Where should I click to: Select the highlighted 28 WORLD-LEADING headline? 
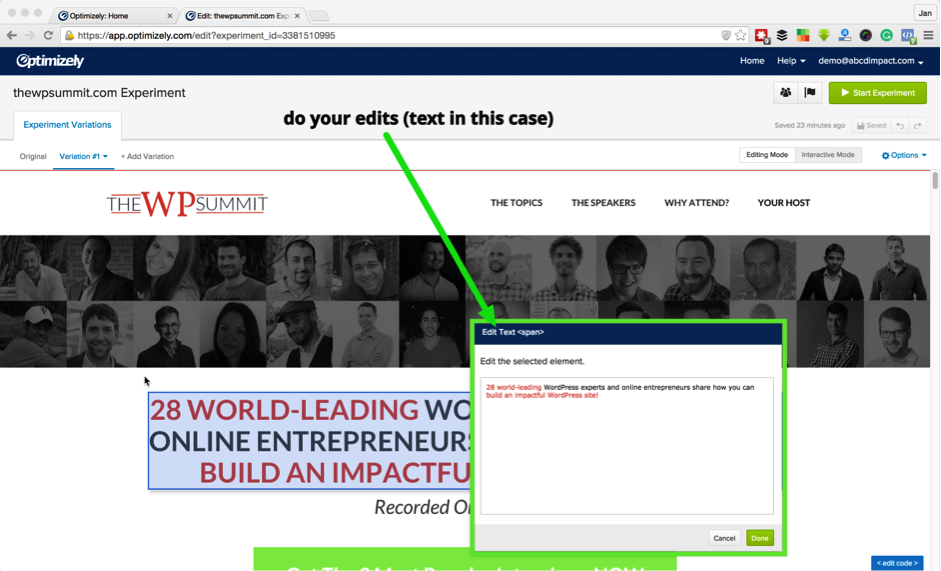[310, 441]
